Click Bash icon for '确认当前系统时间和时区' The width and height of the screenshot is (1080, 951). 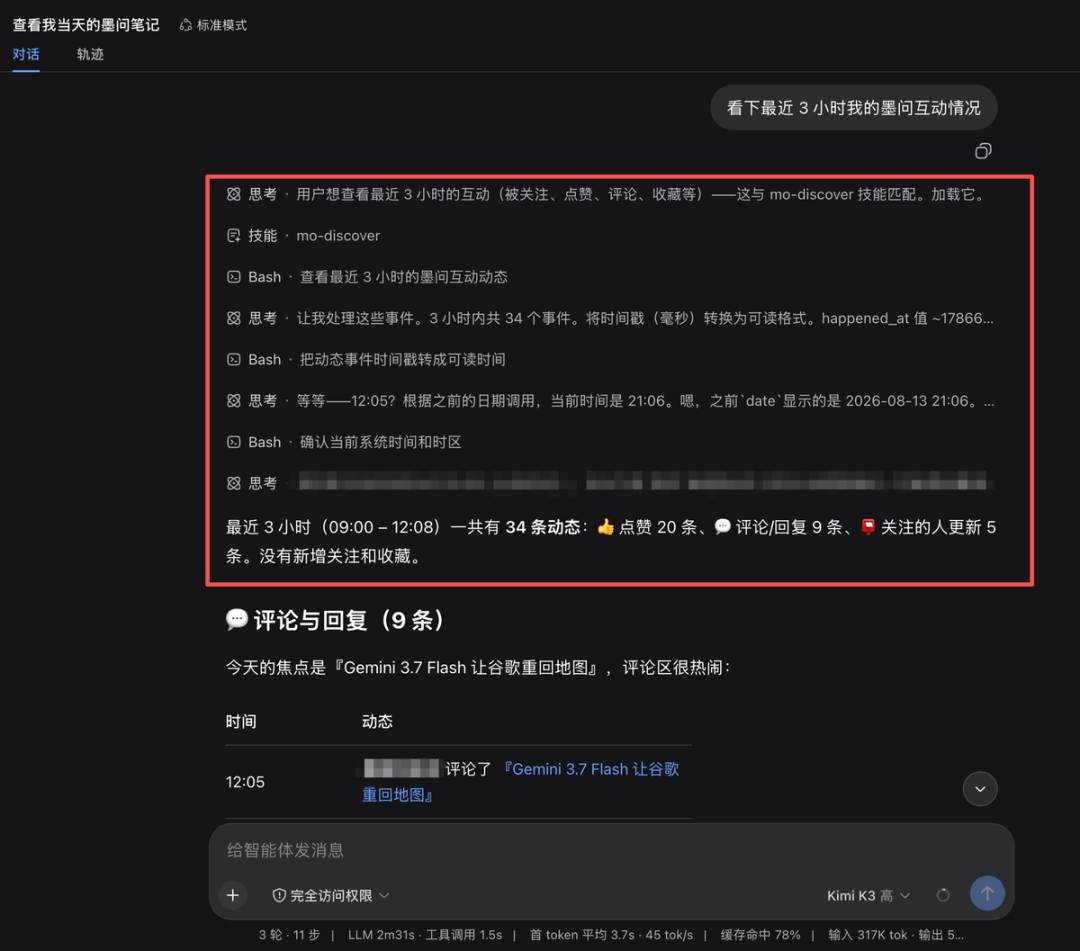[233, 442]
